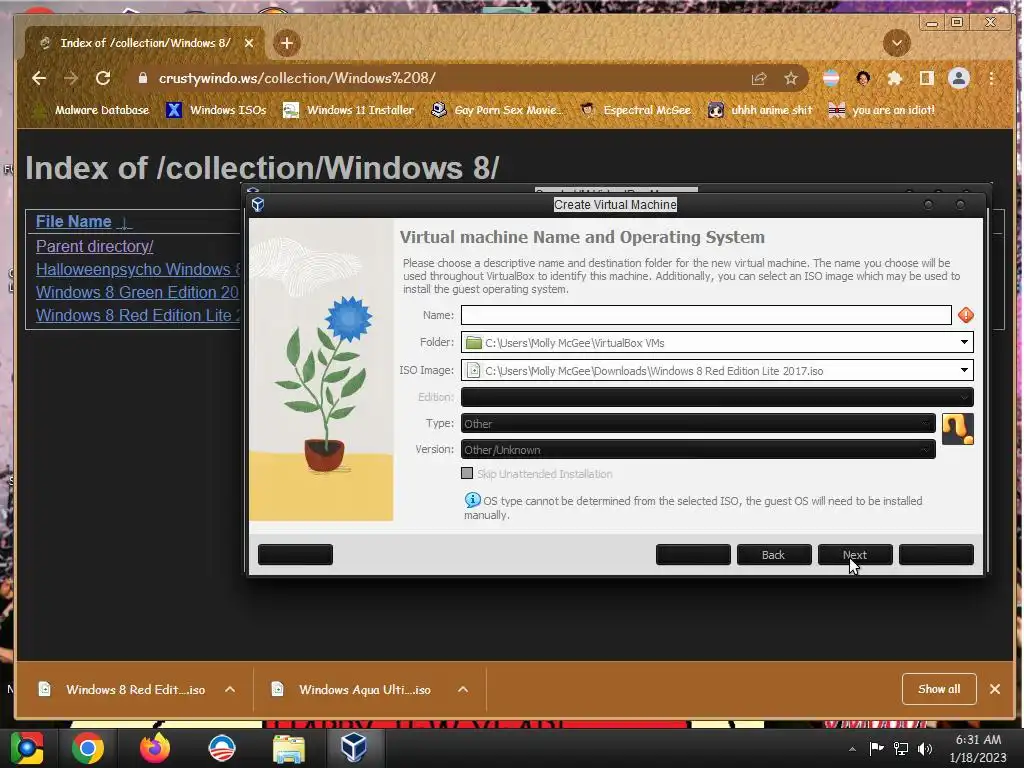Click Show all downloads button
This screenshot has height=768, width=1024.
coord(939,689)
